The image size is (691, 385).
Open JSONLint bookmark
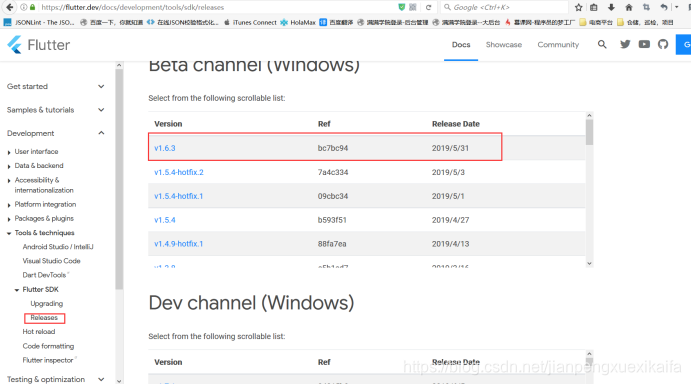click(x=39, y=22)
